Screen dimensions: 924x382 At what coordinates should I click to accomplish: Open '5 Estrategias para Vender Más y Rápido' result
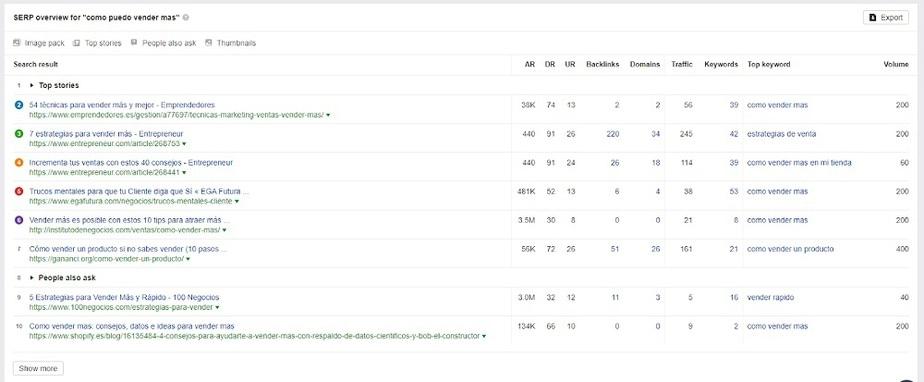pyautogui.click(x=124, y=298)
